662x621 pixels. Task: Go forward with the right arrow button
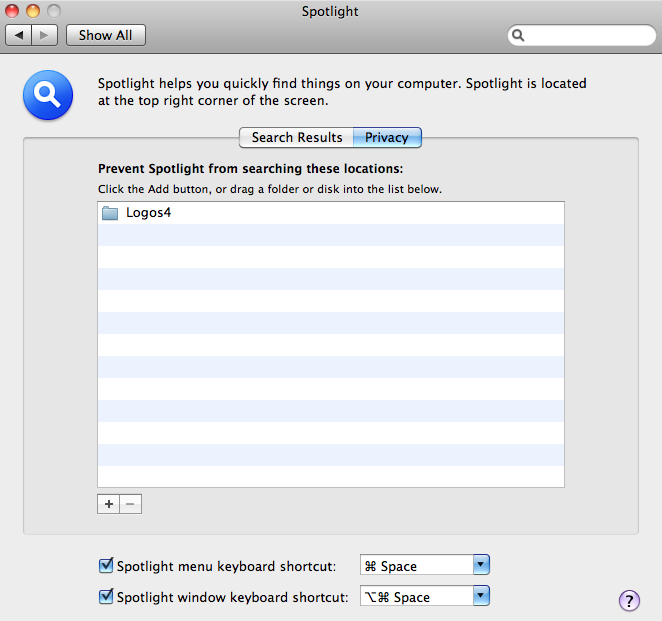(44, 35)
